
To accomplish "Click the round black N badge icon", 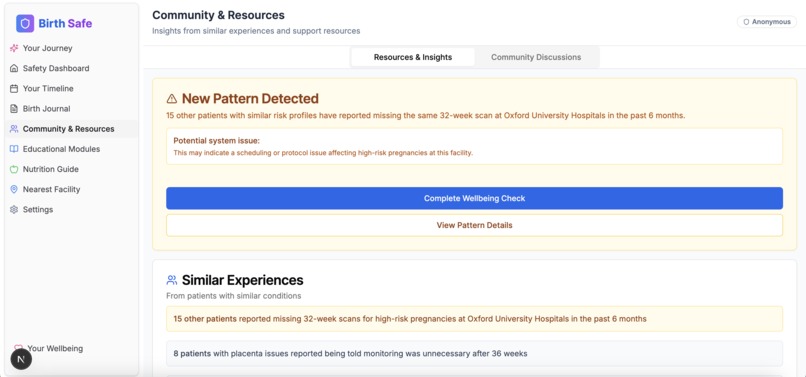I will coord(21,359).
